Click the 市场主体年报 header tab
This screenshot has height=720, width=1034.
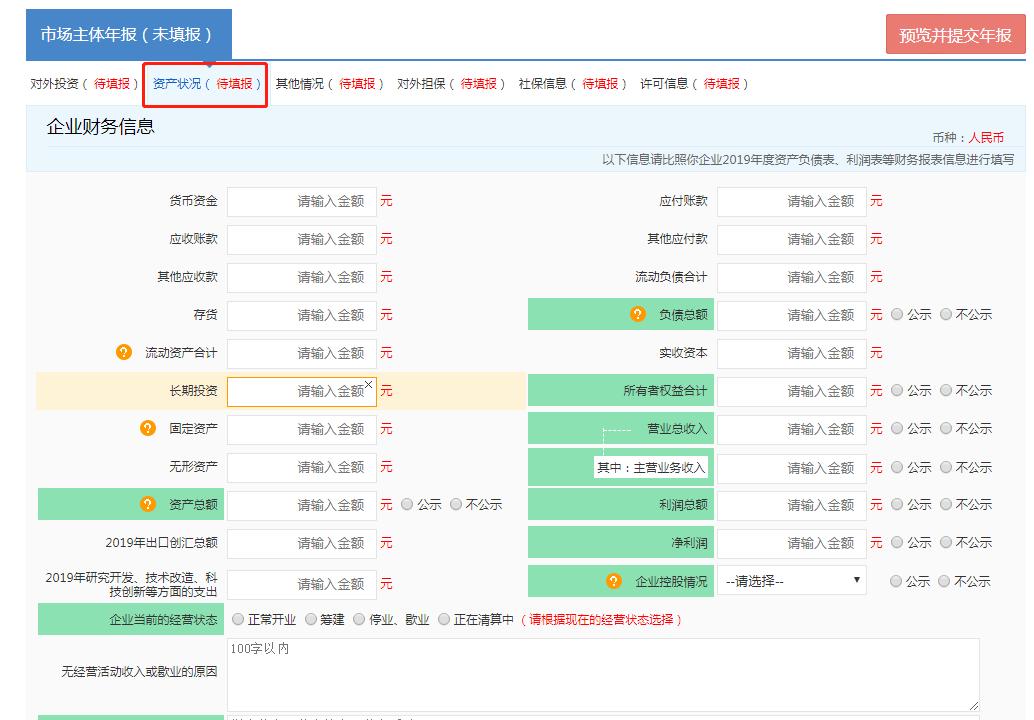[129, 34]
